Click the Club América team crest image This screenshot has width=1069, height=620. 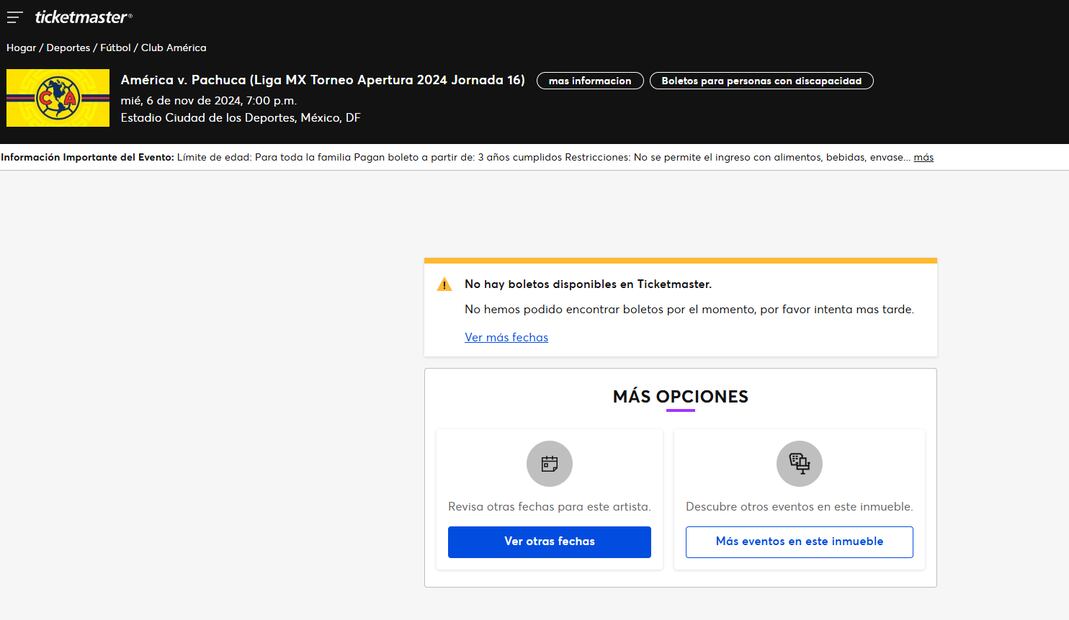coord(58,98)
